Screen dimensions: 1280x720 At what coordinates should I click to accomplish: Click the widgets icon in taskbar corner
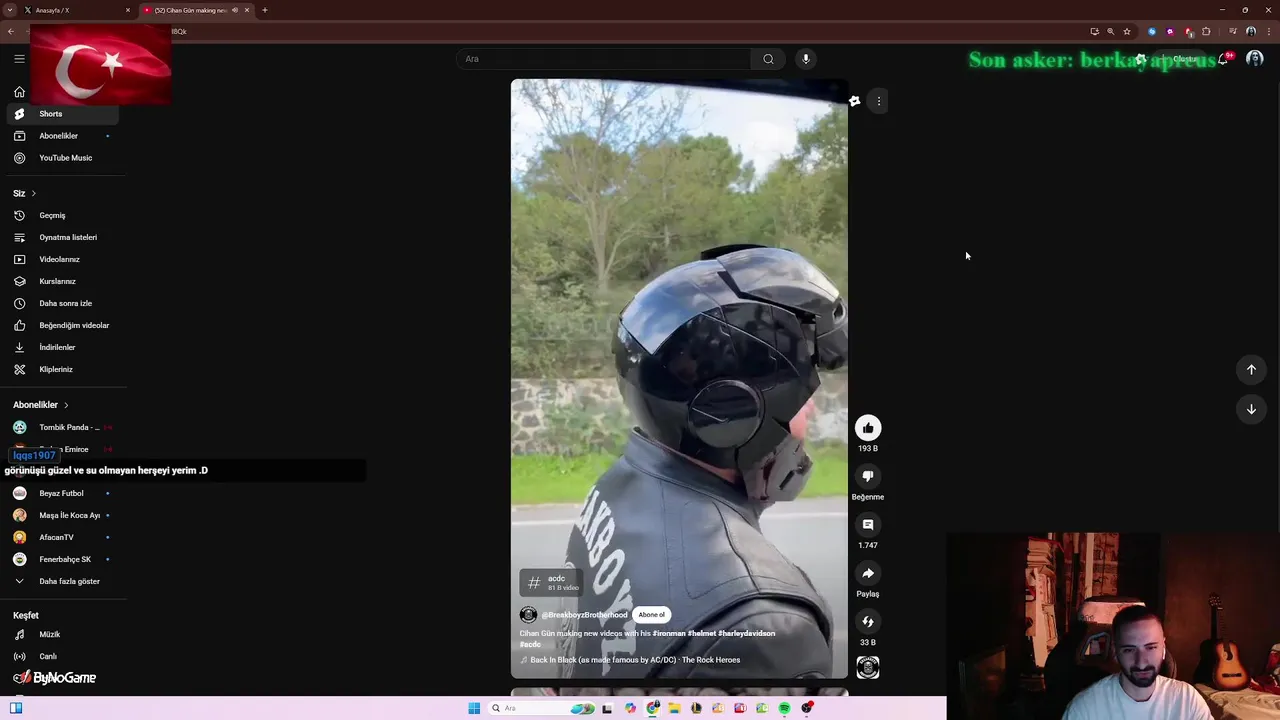(15, 708)
